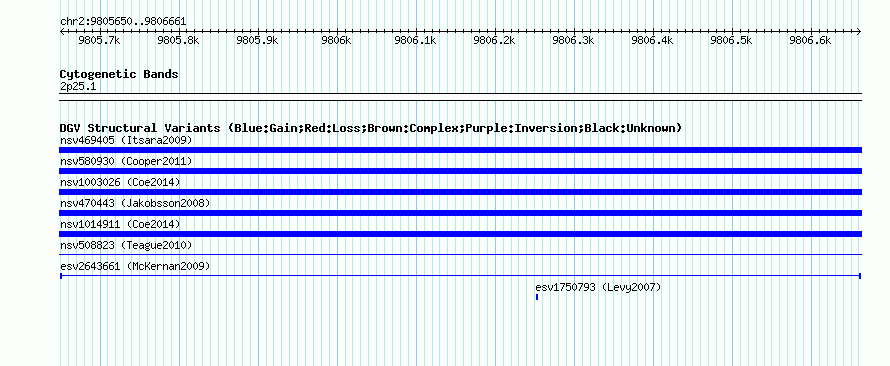
Task: Click the right arrowhead of the ruler
Action: coord(859,31)
